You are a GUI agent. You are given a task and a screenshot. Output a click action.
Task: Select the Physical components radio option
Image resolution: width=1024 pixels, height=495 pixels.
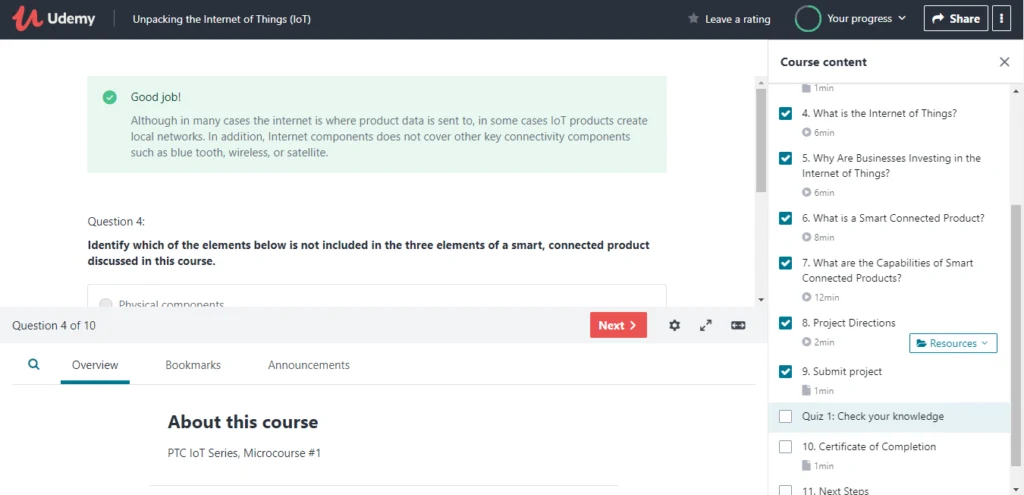(106, 303)
